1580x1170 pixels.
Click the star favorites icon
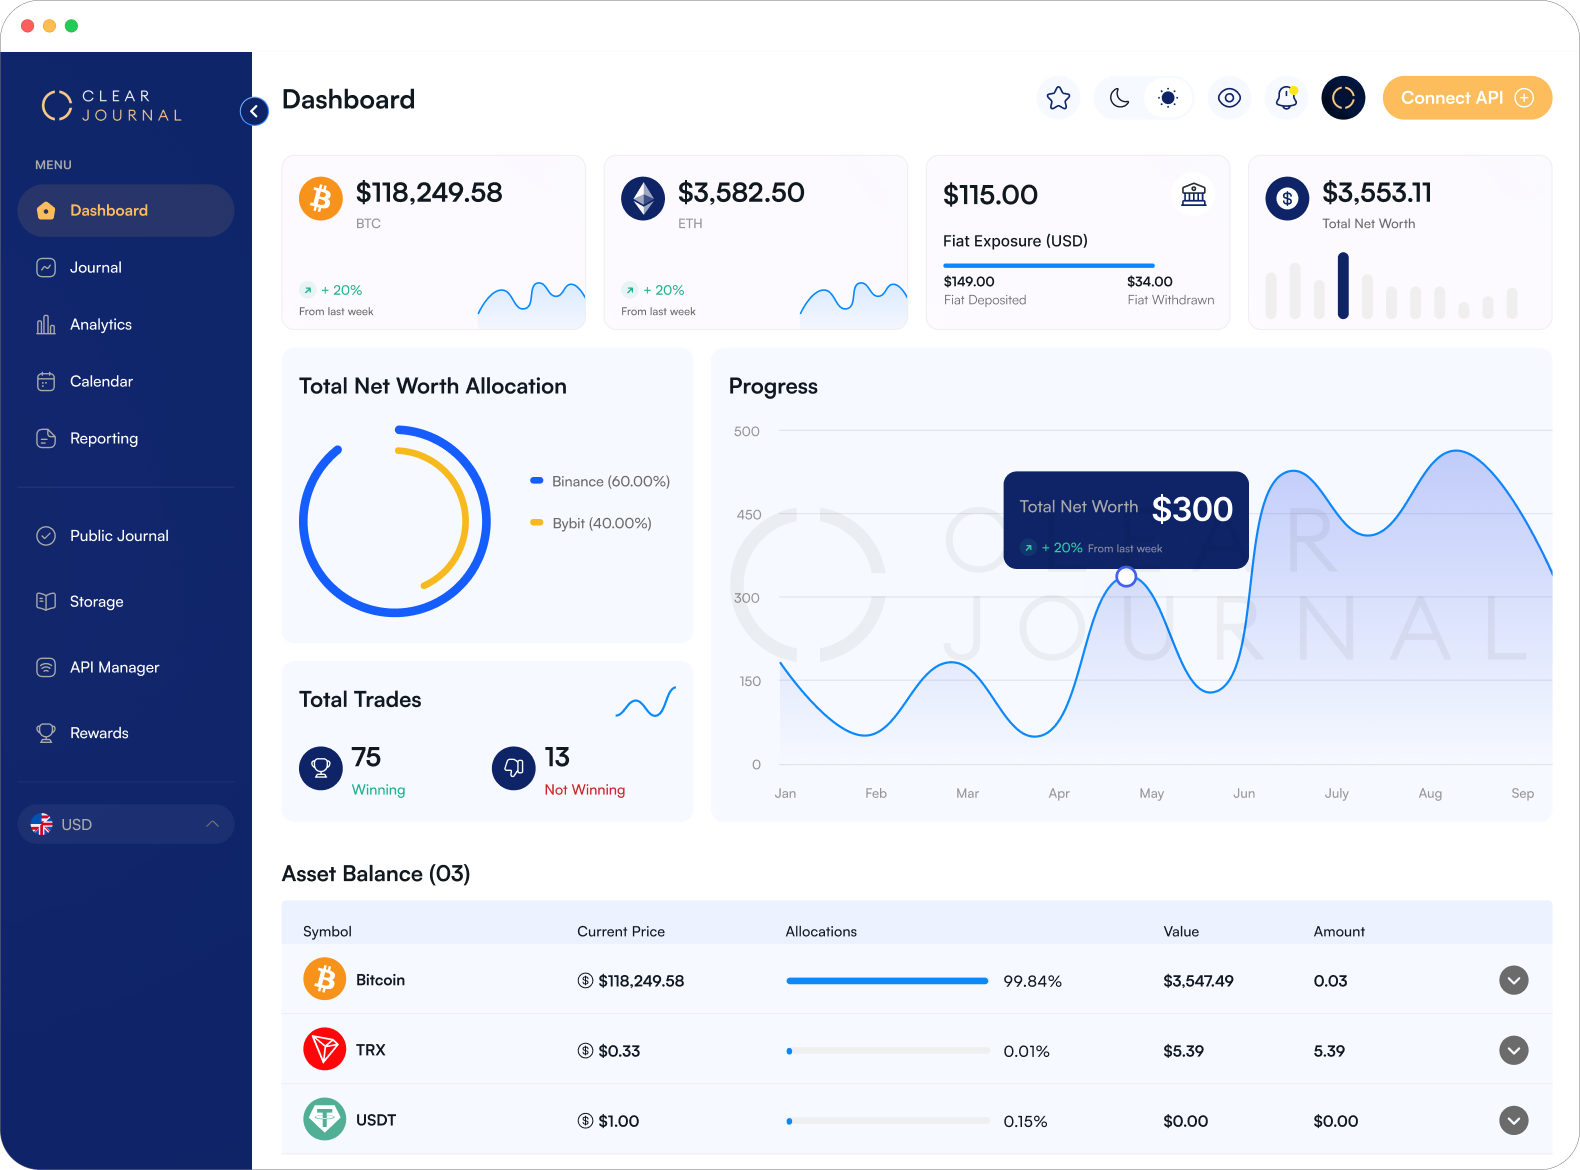1058,98
